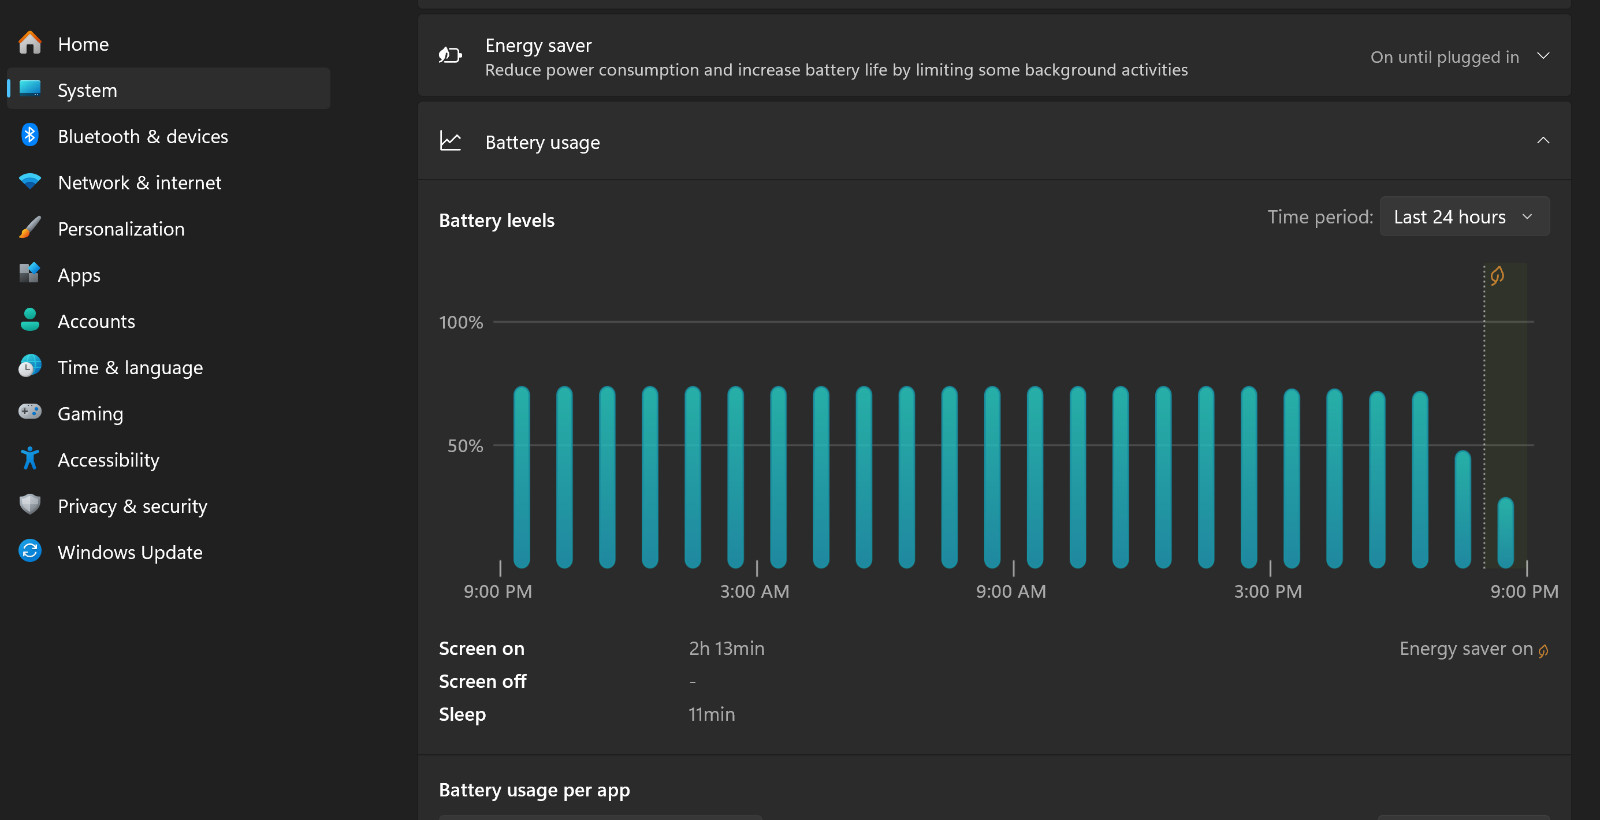The width and height of the screenshot is (1600, 820).
Task: Click the Energy saver on legend label
Action: (1466, 649)
